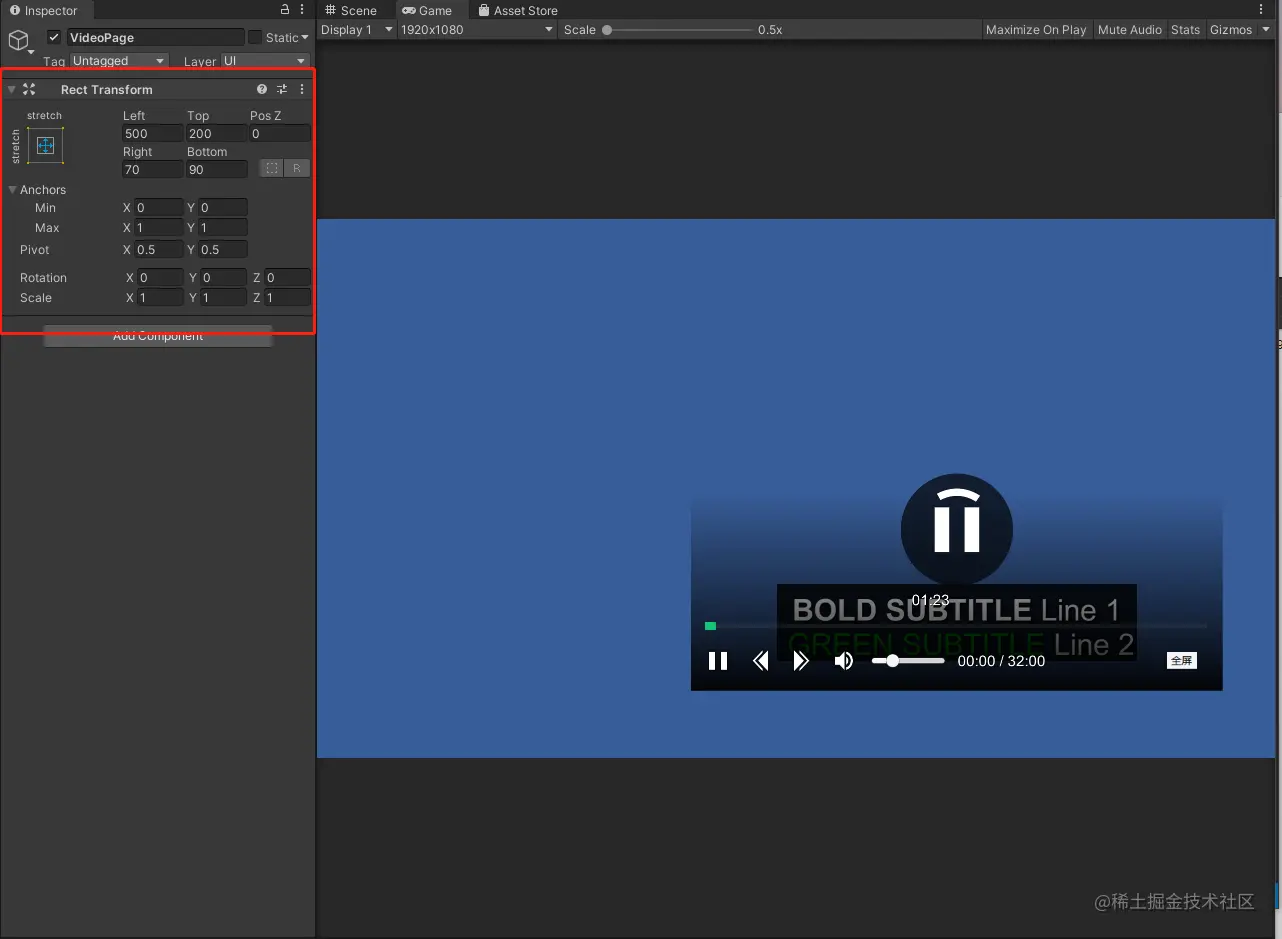Open the Static flags dropdown arrow
This screenshot has width=1282, height=939.
(305, 38)
